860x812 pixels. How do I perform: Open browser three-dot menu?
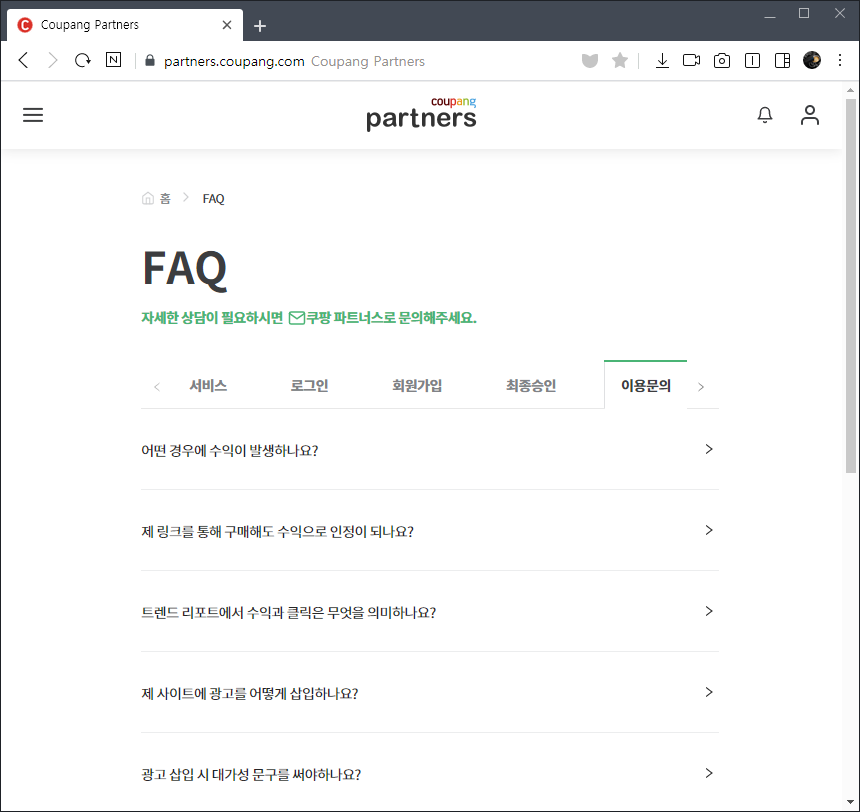click(840, 60)
